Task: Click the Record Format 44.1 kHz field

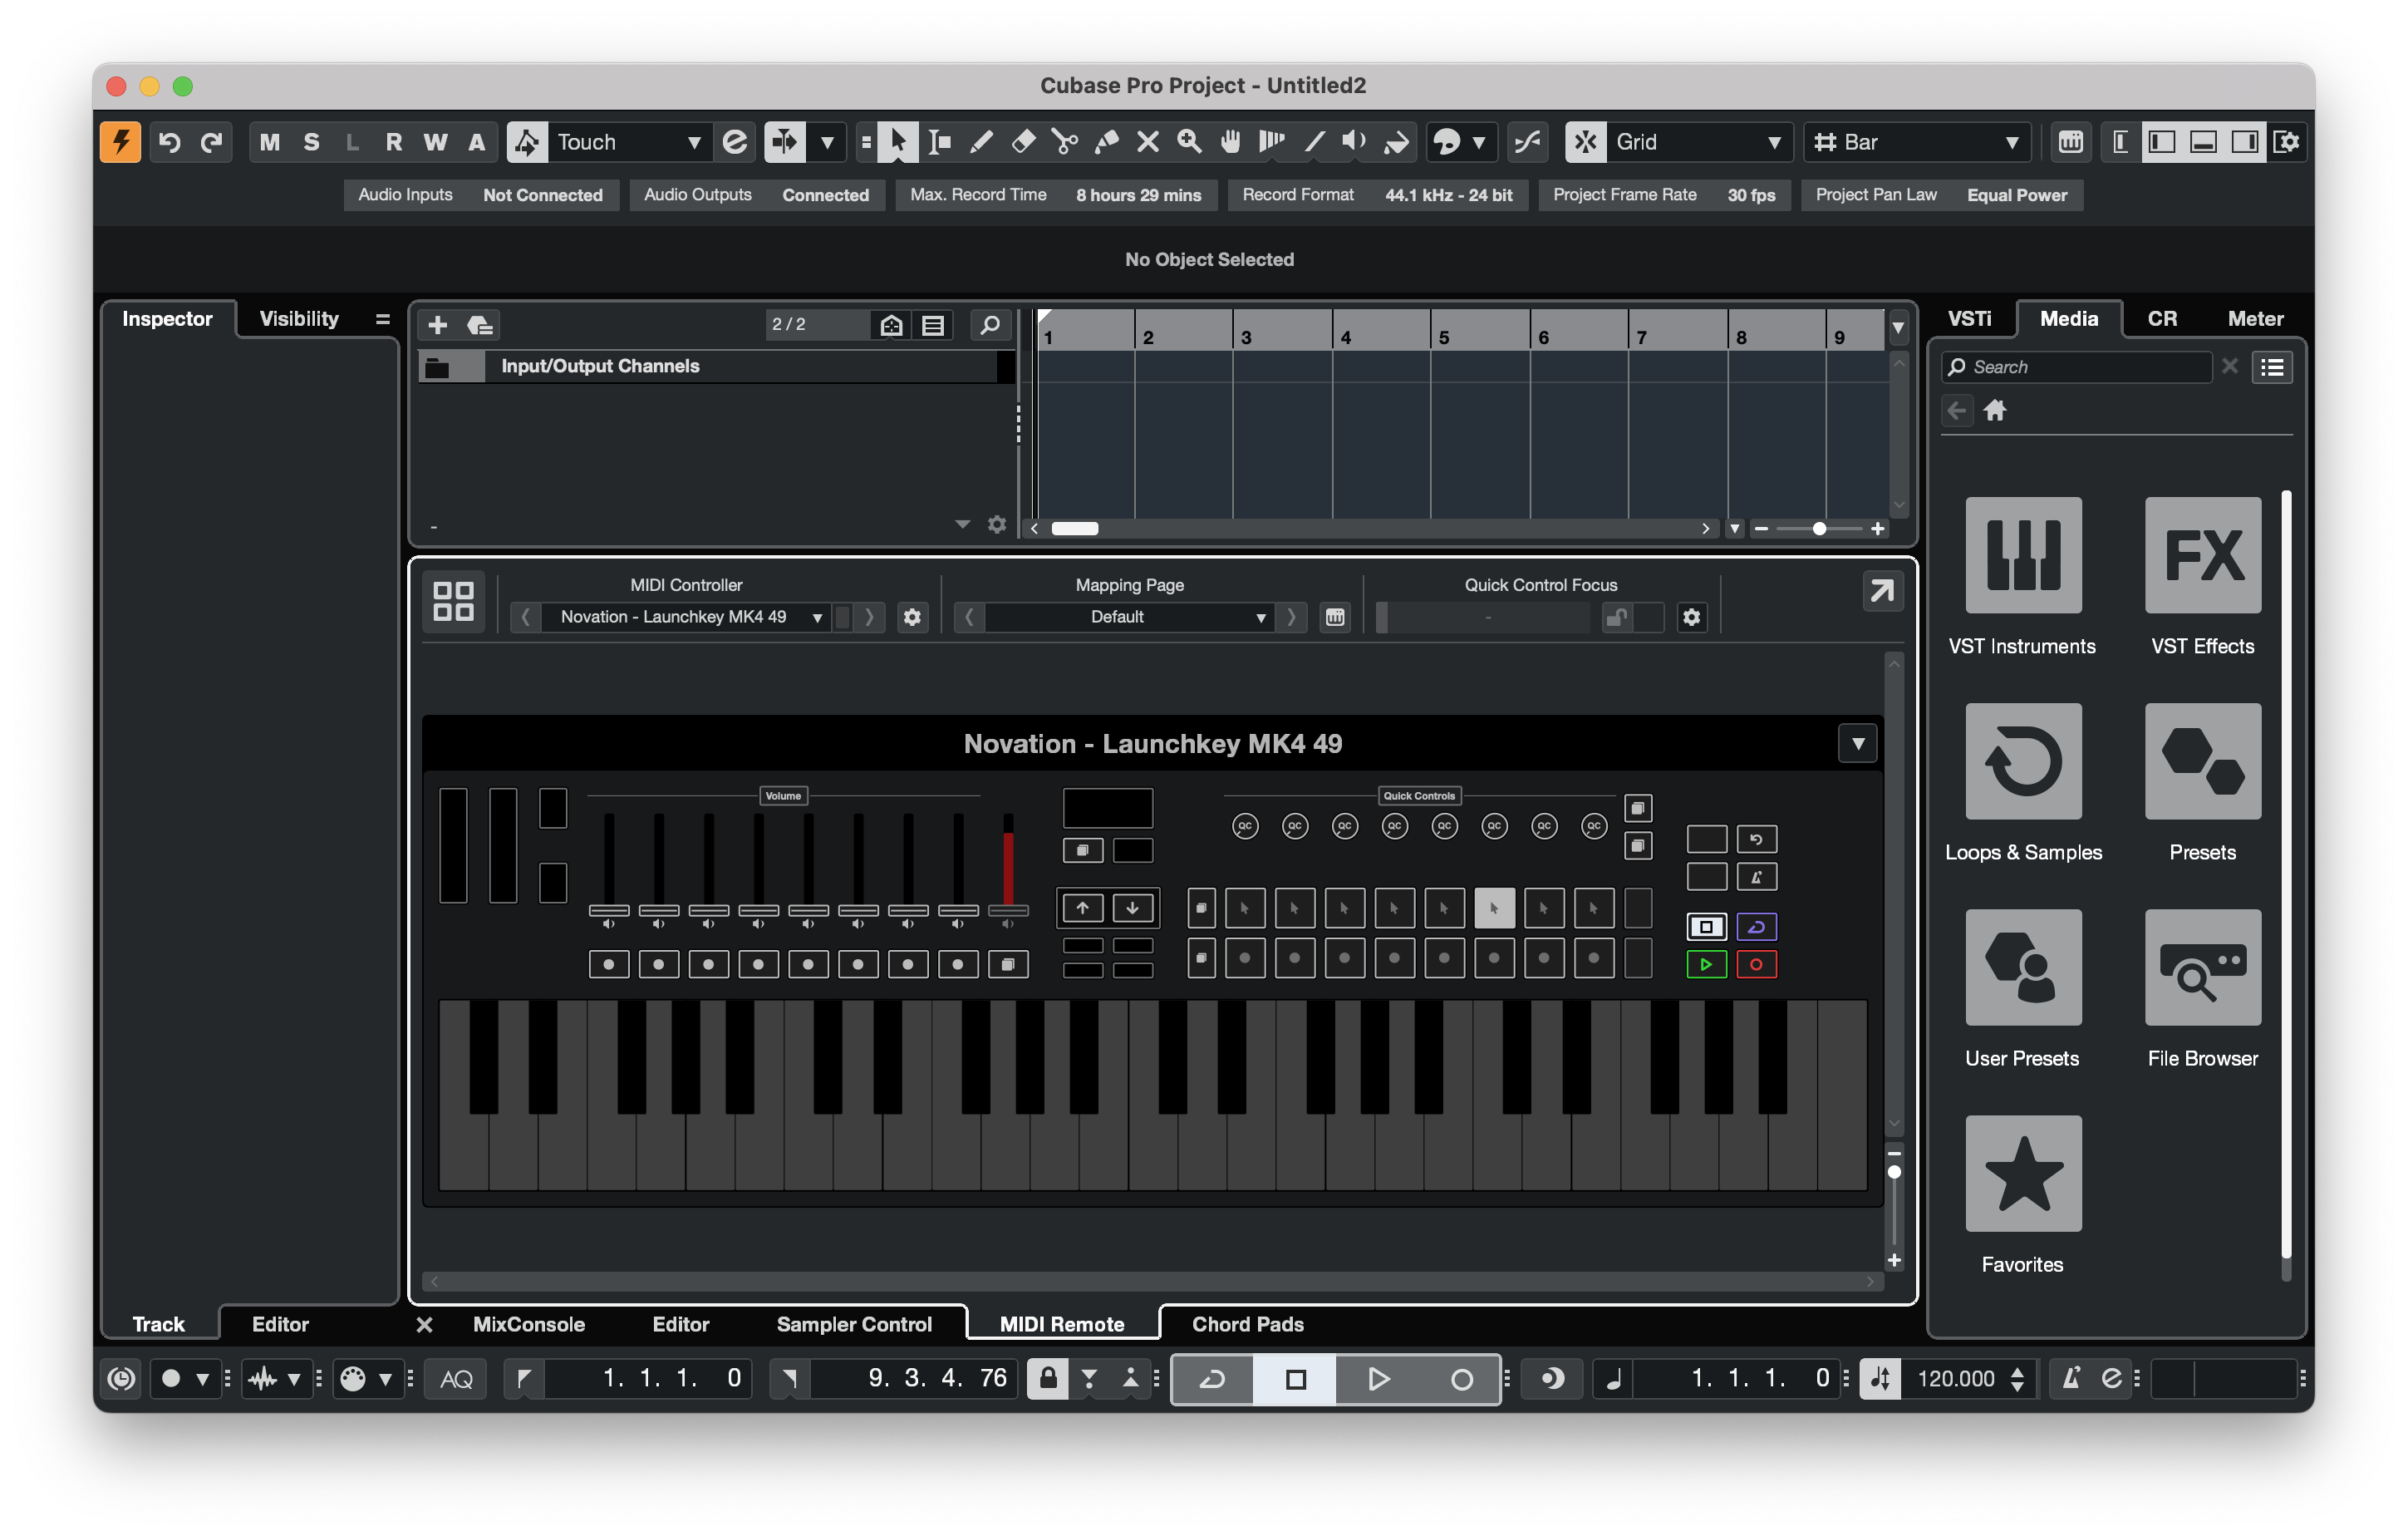Action: [x=1377, y=195]
